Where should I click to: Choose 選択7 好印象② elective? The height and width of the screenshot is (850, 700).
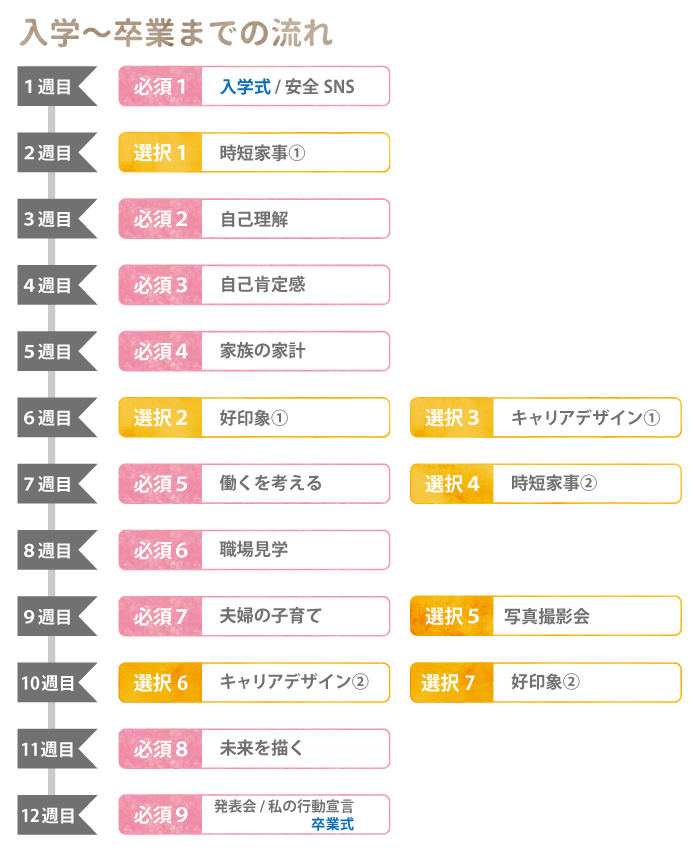click(545, 682)
